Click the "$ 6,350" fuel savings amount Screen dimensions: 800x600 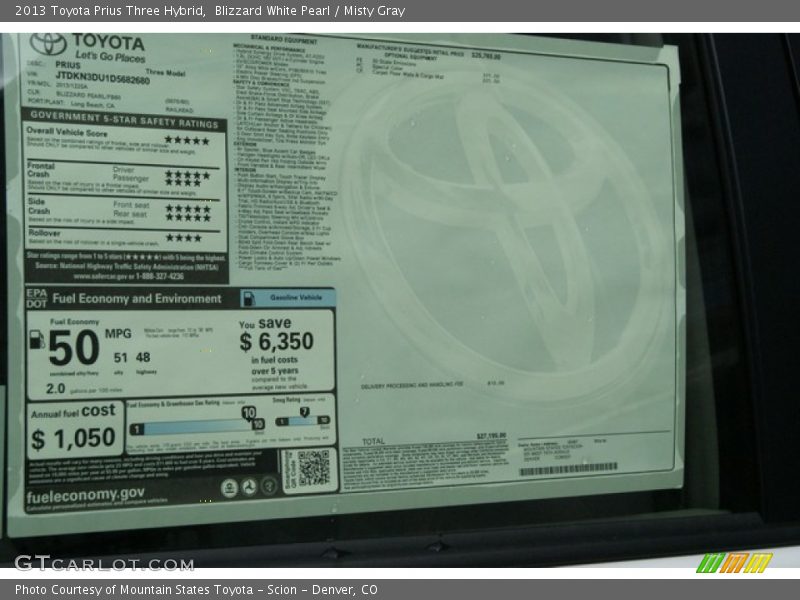click(277, 341)
